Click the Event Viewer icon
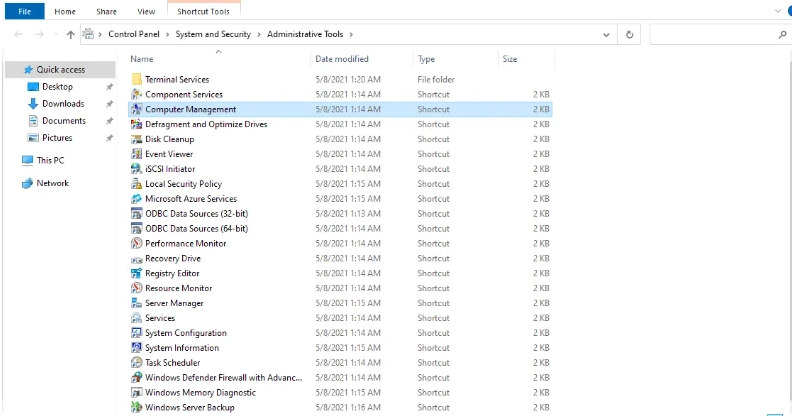Image resolution: width=792 pixels, height=416 pixels. coord(137,154)
